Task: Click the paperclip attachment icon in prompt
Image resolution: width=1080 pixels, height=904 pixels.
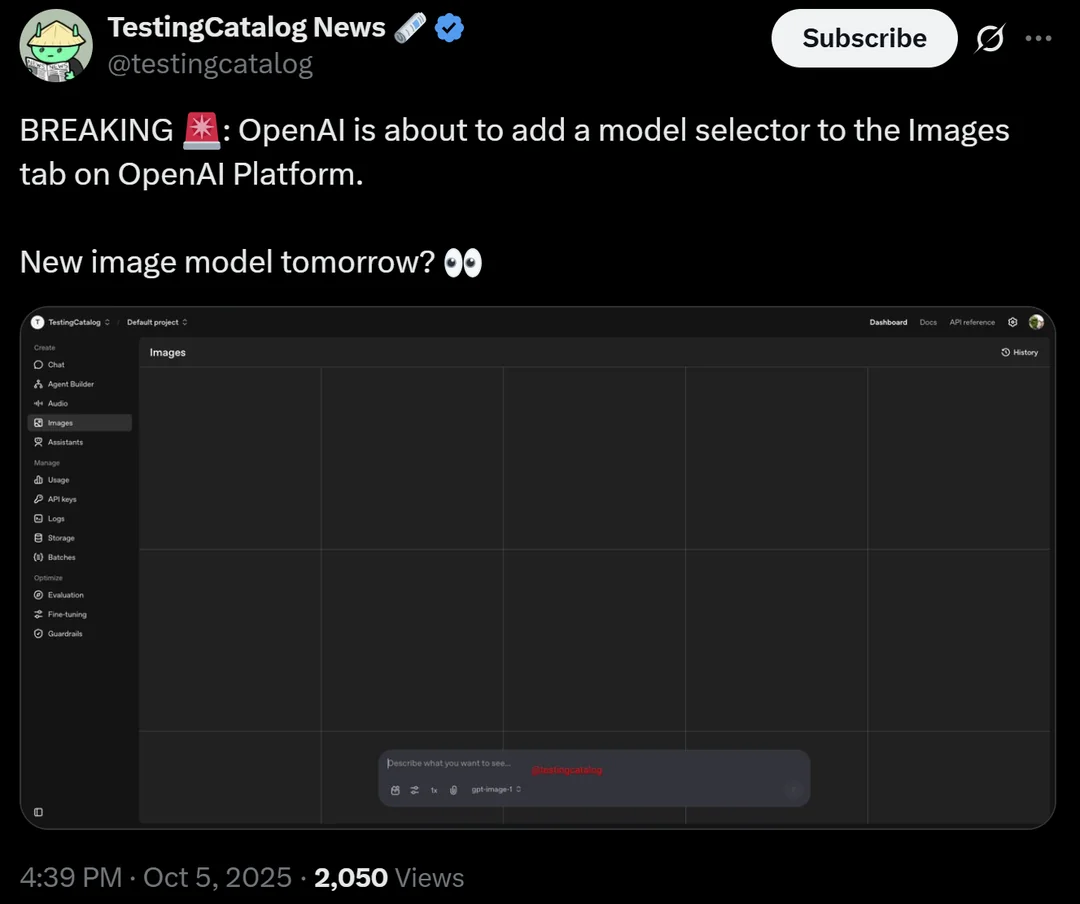Action: pyautogui.click(x=453, y=790)
